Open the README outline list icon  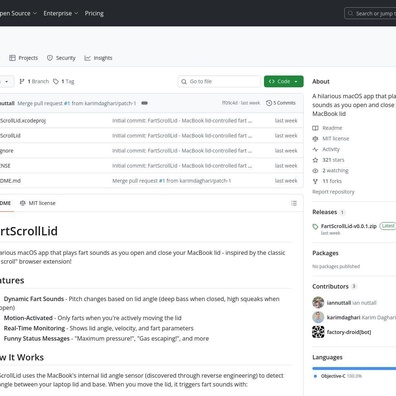tap(294, 203)
